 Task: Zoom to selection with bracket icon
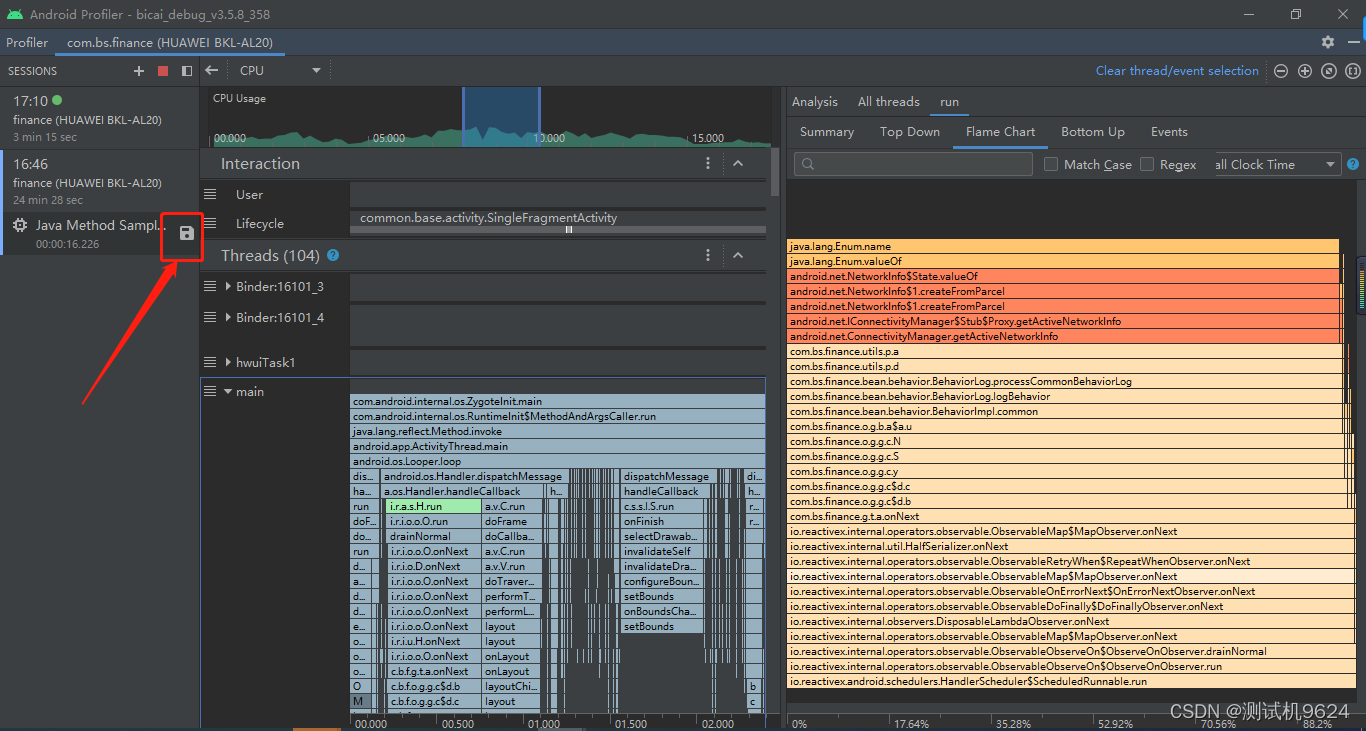tap(1353, 71)
